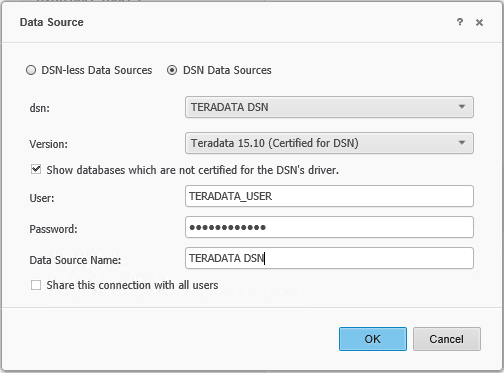Click the Data Source dialog title
The height and width of the screenshot is (373, 504).
(52, 22)
